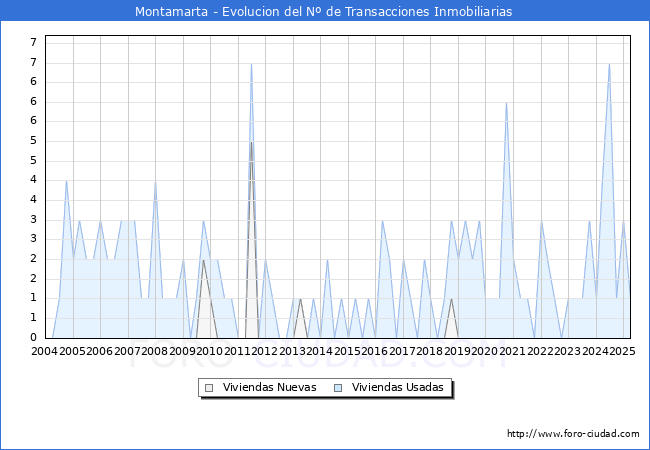
Task: Click the 0 y-axis label
Action: [34, 337]
